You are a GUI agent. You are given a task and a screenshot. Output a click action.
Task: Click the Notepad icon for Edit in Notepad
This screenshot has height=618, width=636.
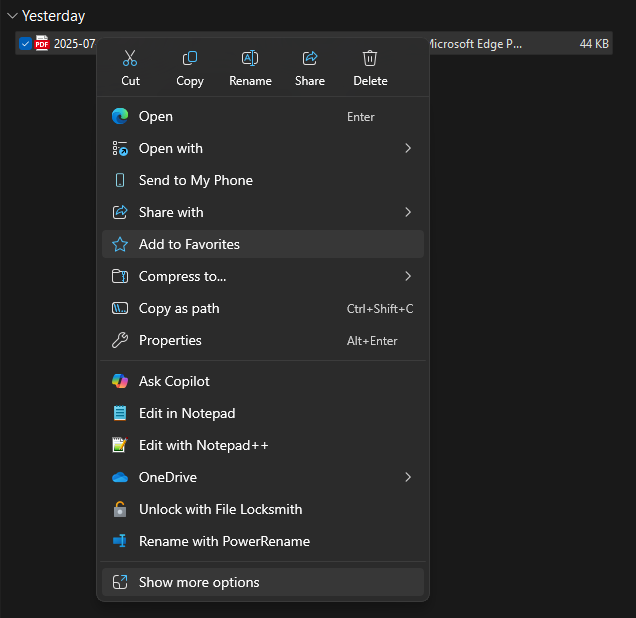click(x=120, y=413)
